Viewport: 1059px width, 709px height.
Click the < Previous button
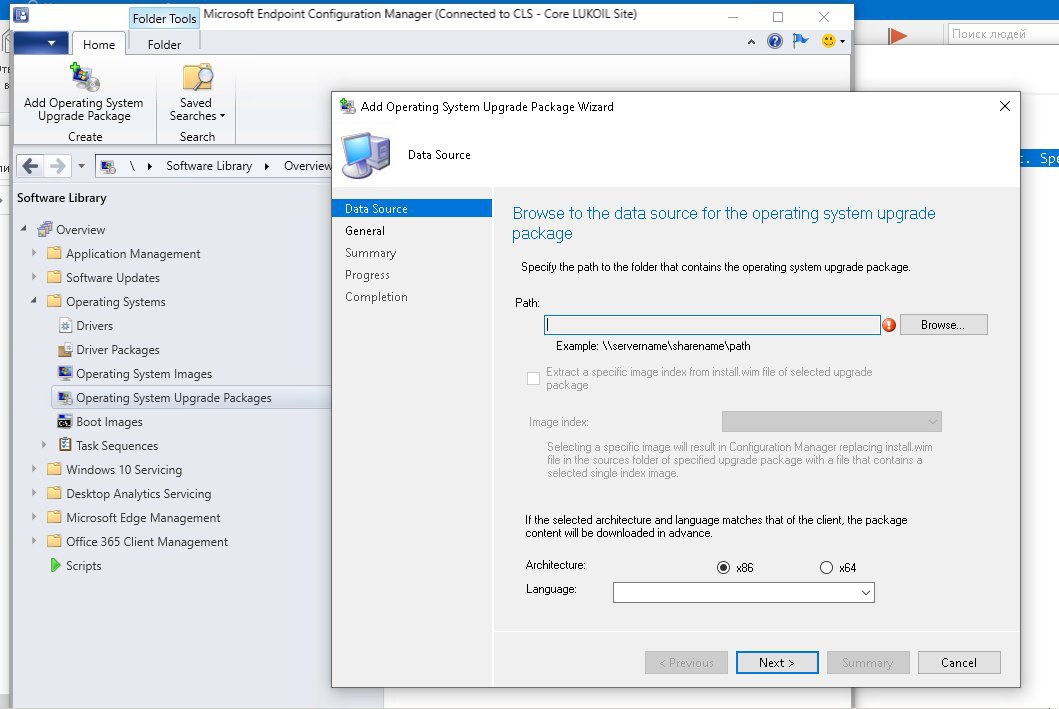[x=686, y=663]
